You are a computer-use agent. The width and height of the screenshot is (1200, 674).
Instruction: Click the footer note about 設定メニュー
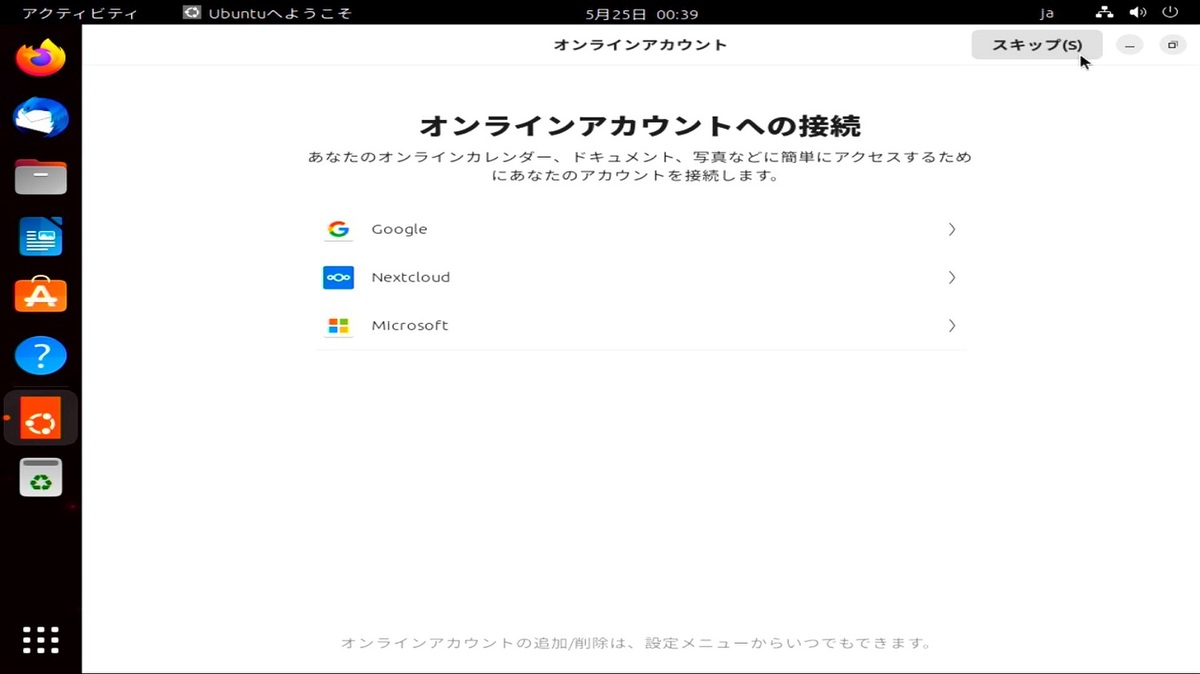pyautogui.click(x=636, y=643)
